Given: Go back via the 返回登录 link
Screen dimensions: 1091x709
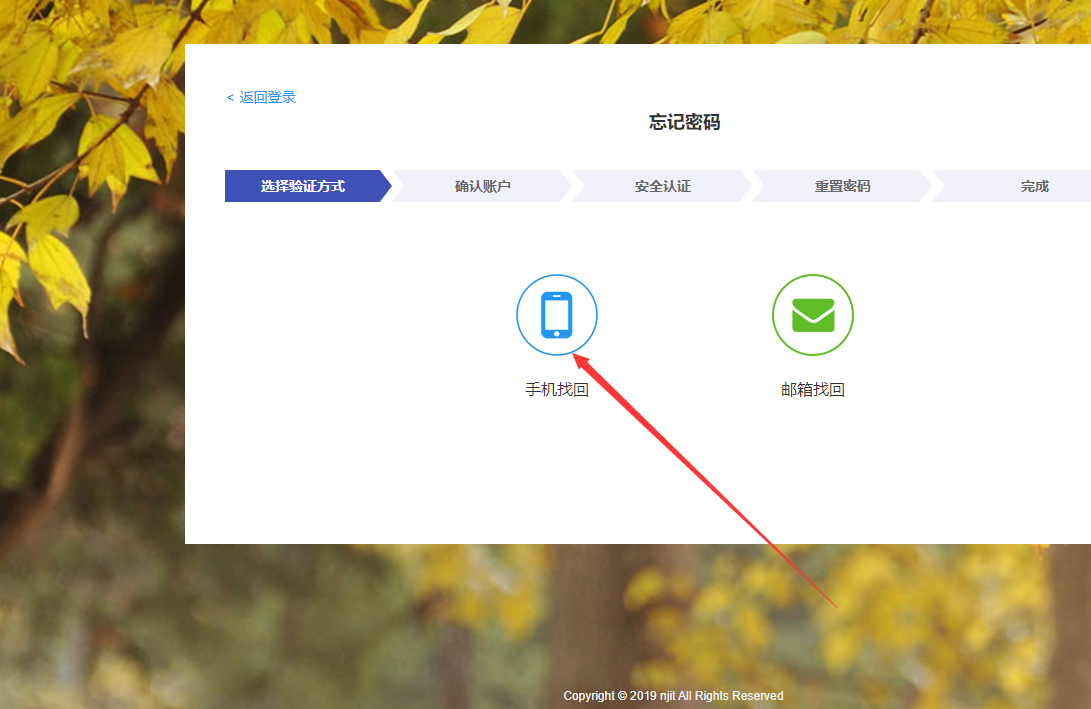Looking at the screenshot, I should tap(267, 98).
